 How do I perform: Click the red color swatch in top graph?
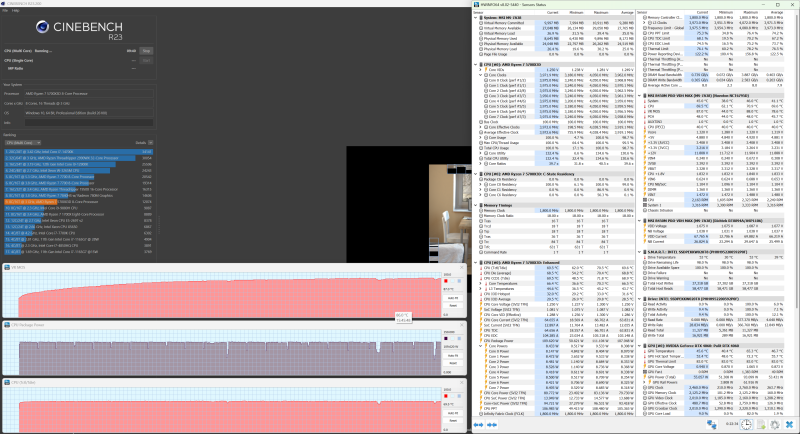tap(444, 283)
